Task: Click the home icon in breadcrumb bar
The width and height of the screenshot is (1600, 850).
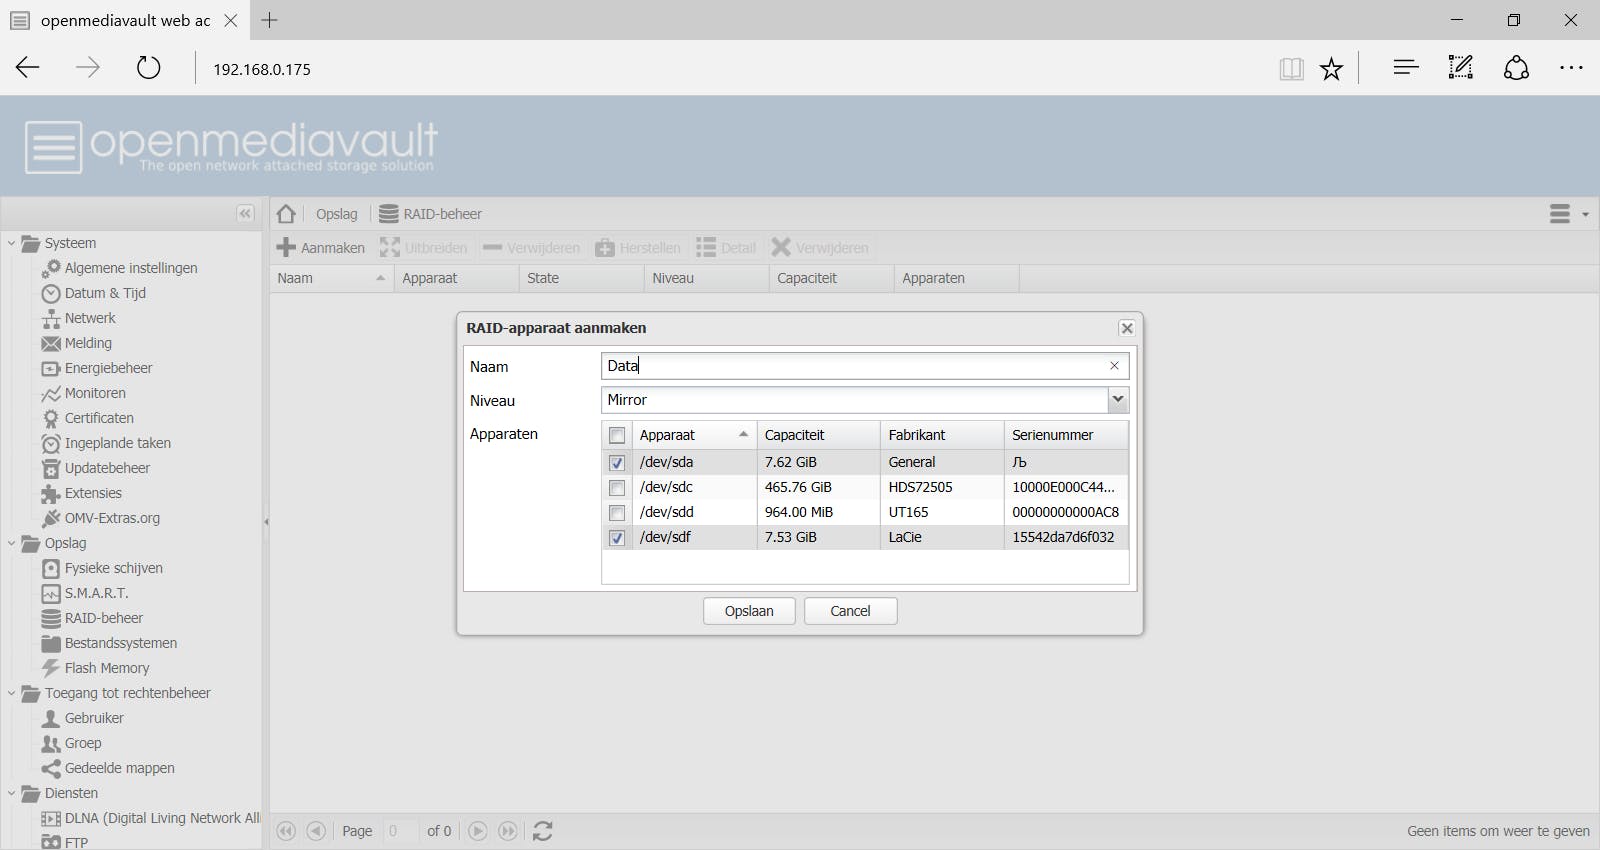Action: tap(286, 214)
